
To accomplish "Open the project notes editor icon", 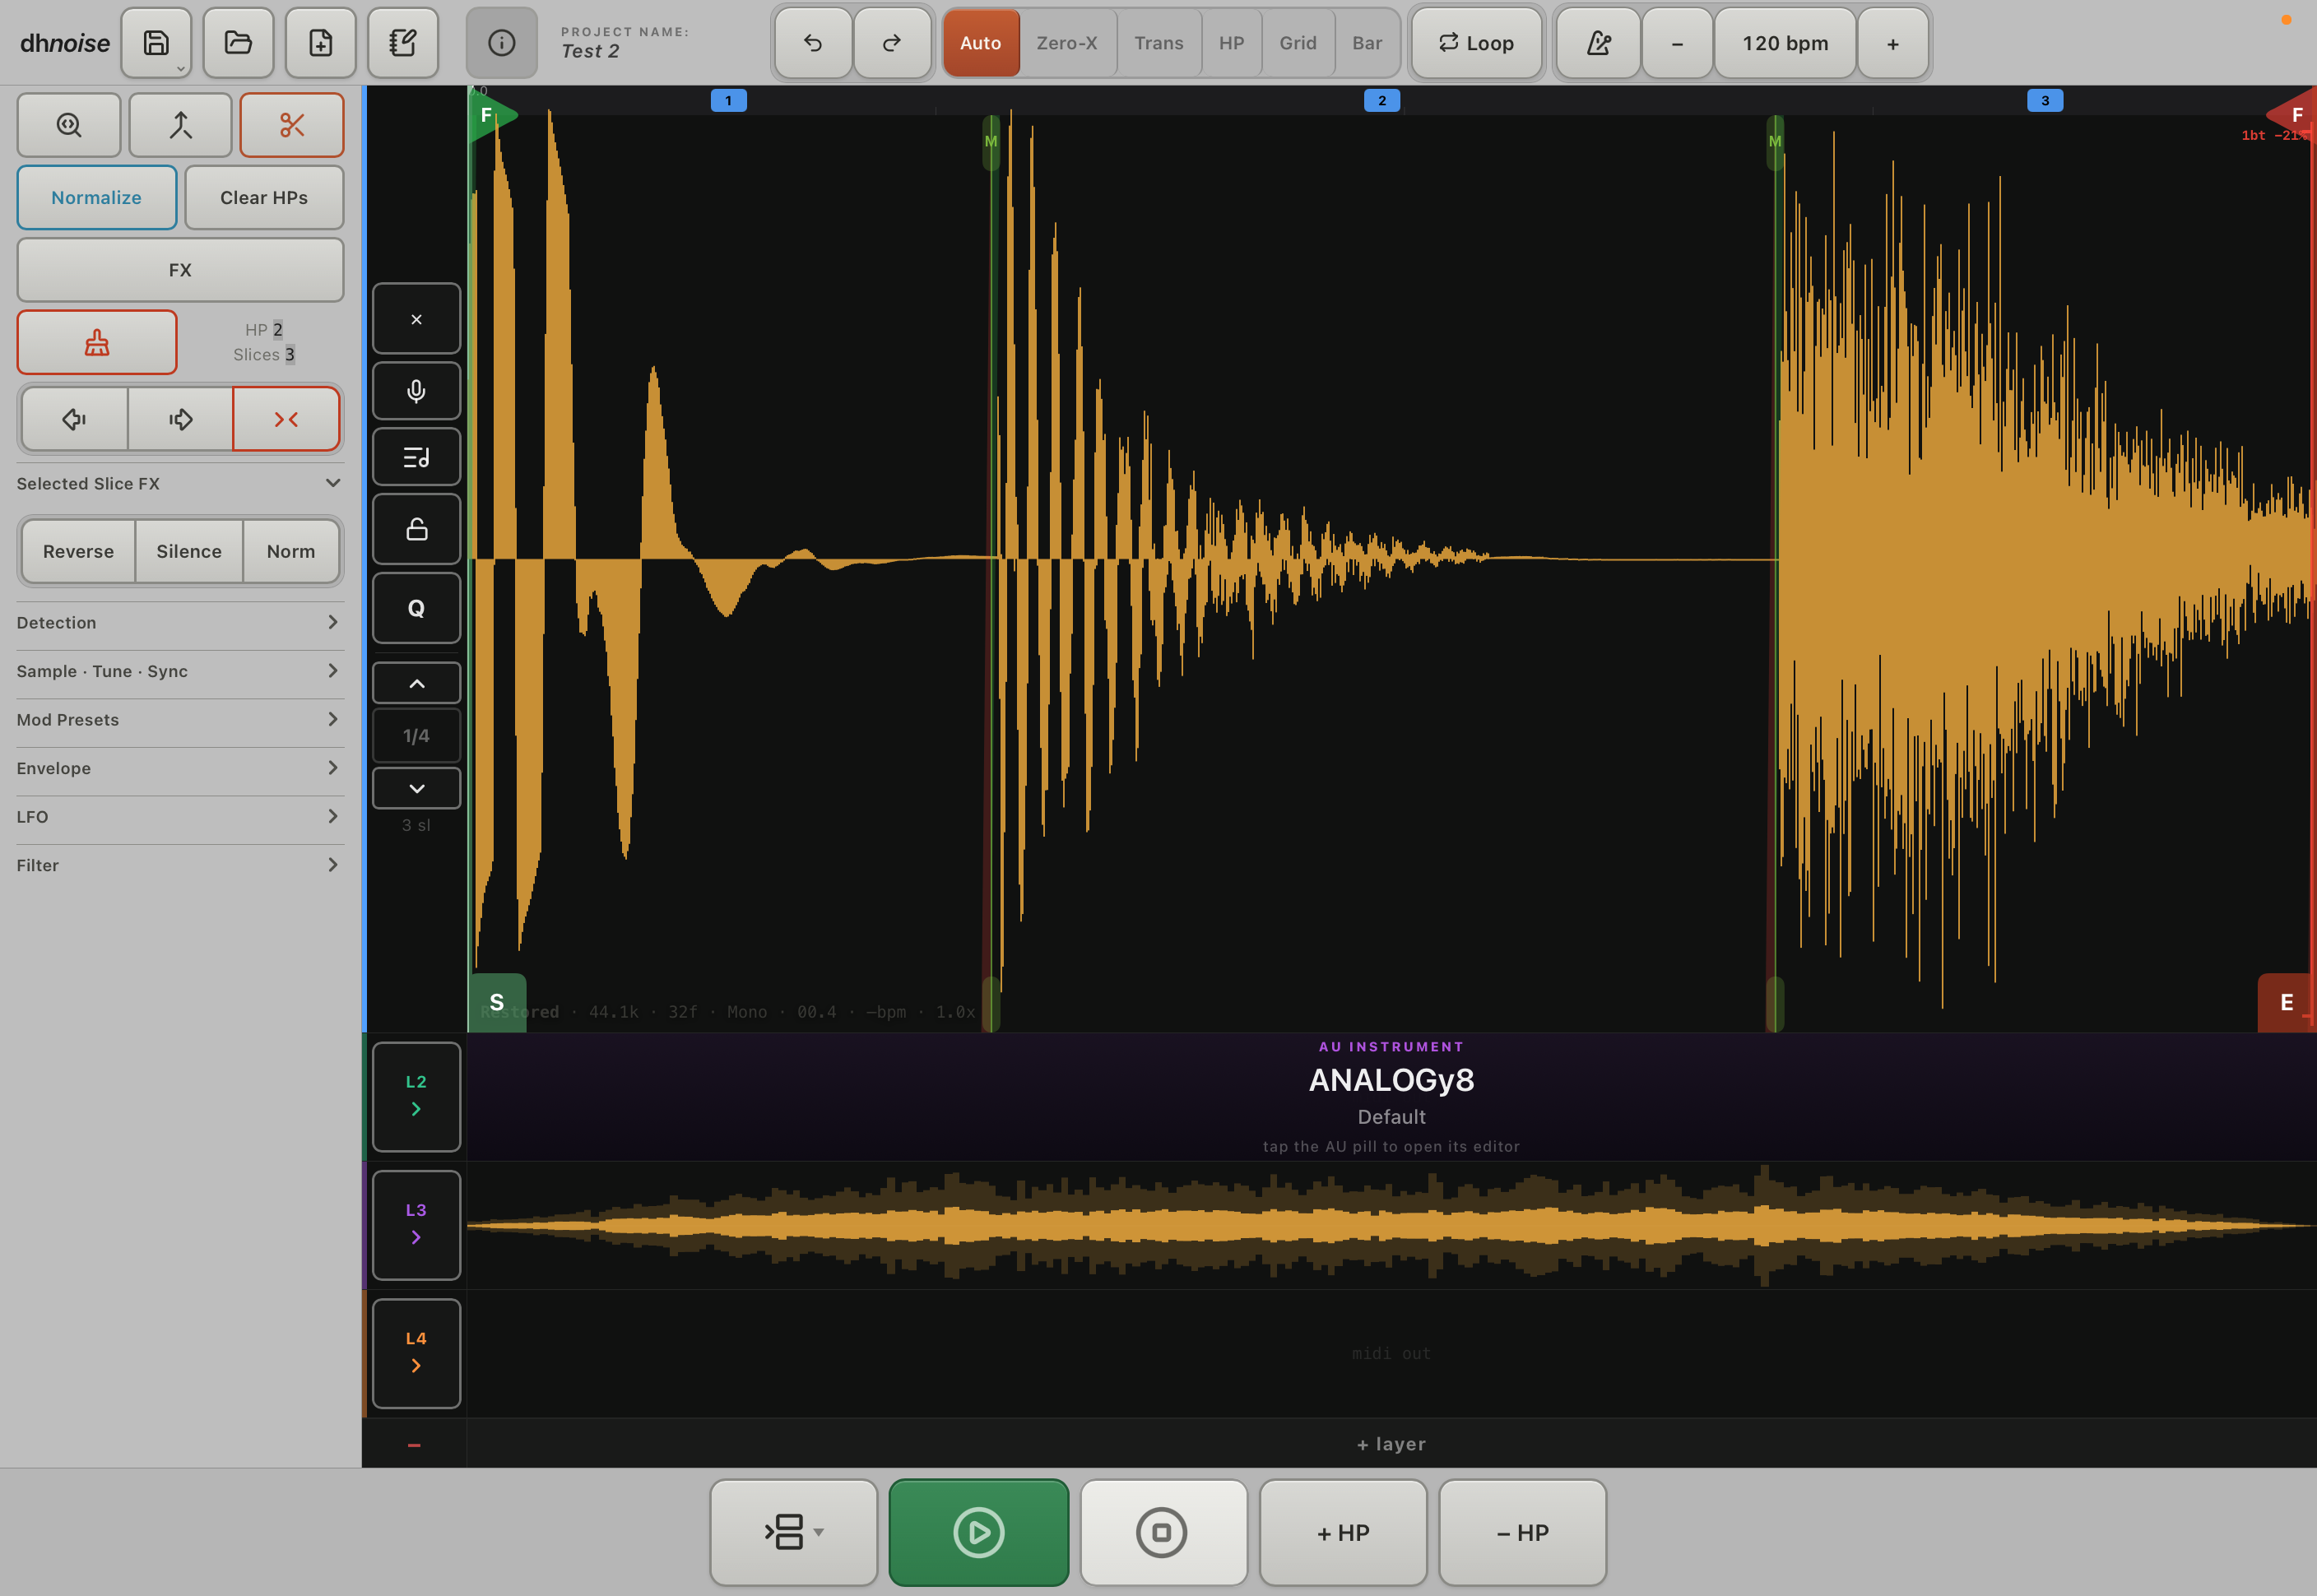I will [x=402, y=43].
